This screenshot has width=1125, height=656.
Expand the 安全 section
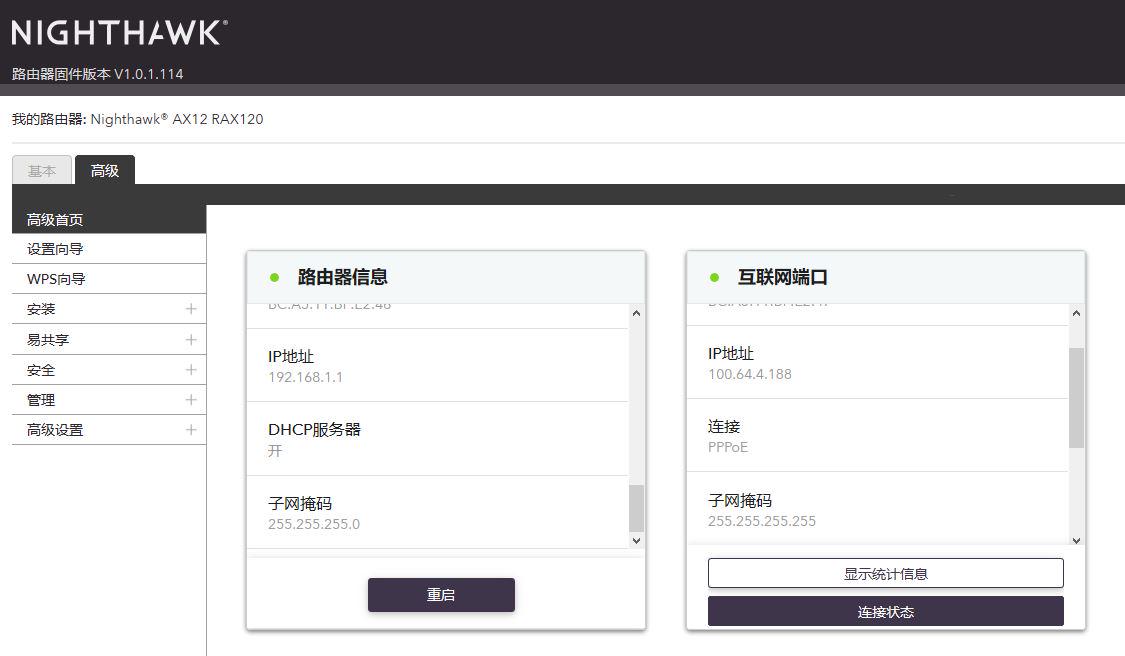(191, 369)
